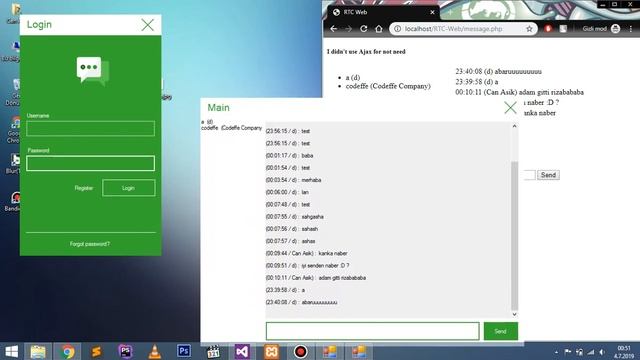
Task: Click web message '23:40:08 (d) abaruuuuuuuuu'
Action: pyautogui.click(x=498, y=71)
